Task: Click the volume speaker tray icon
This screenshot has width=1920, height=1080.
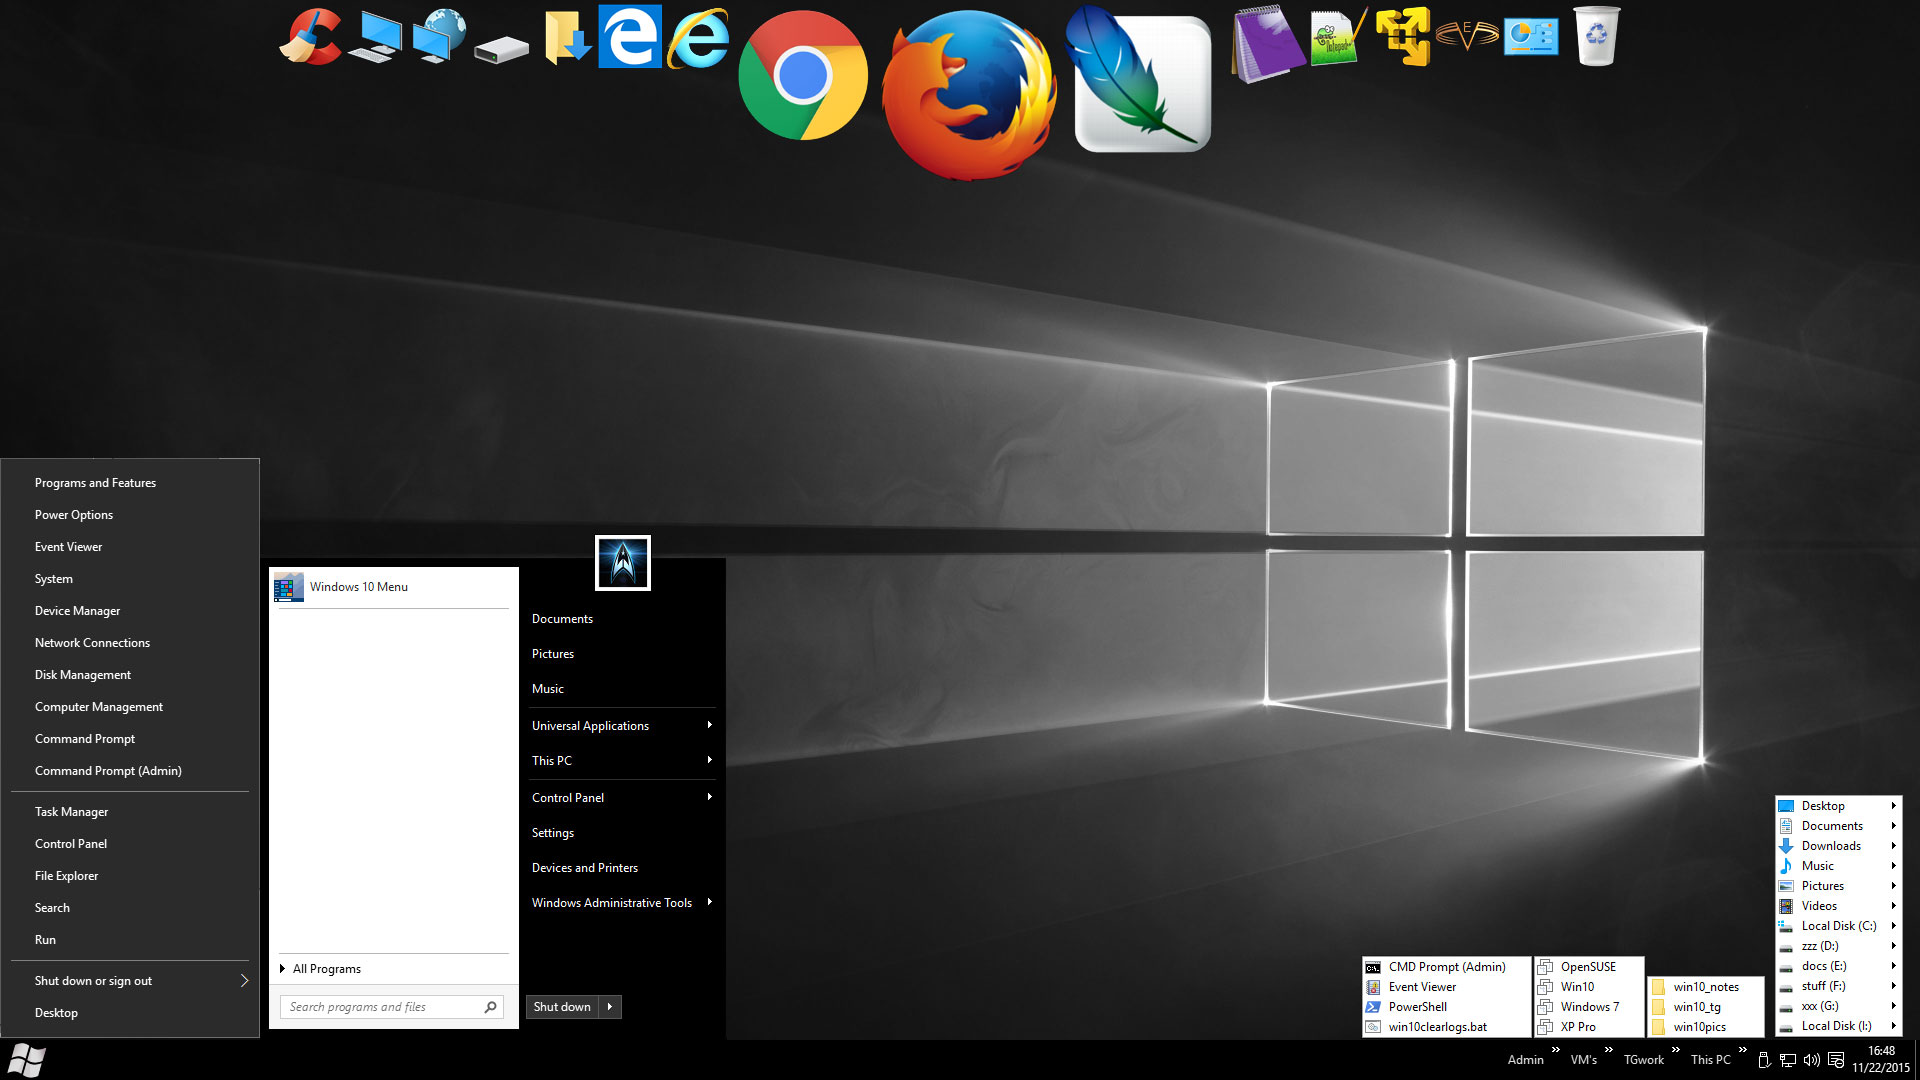Action: [x=1811, y=1060]
